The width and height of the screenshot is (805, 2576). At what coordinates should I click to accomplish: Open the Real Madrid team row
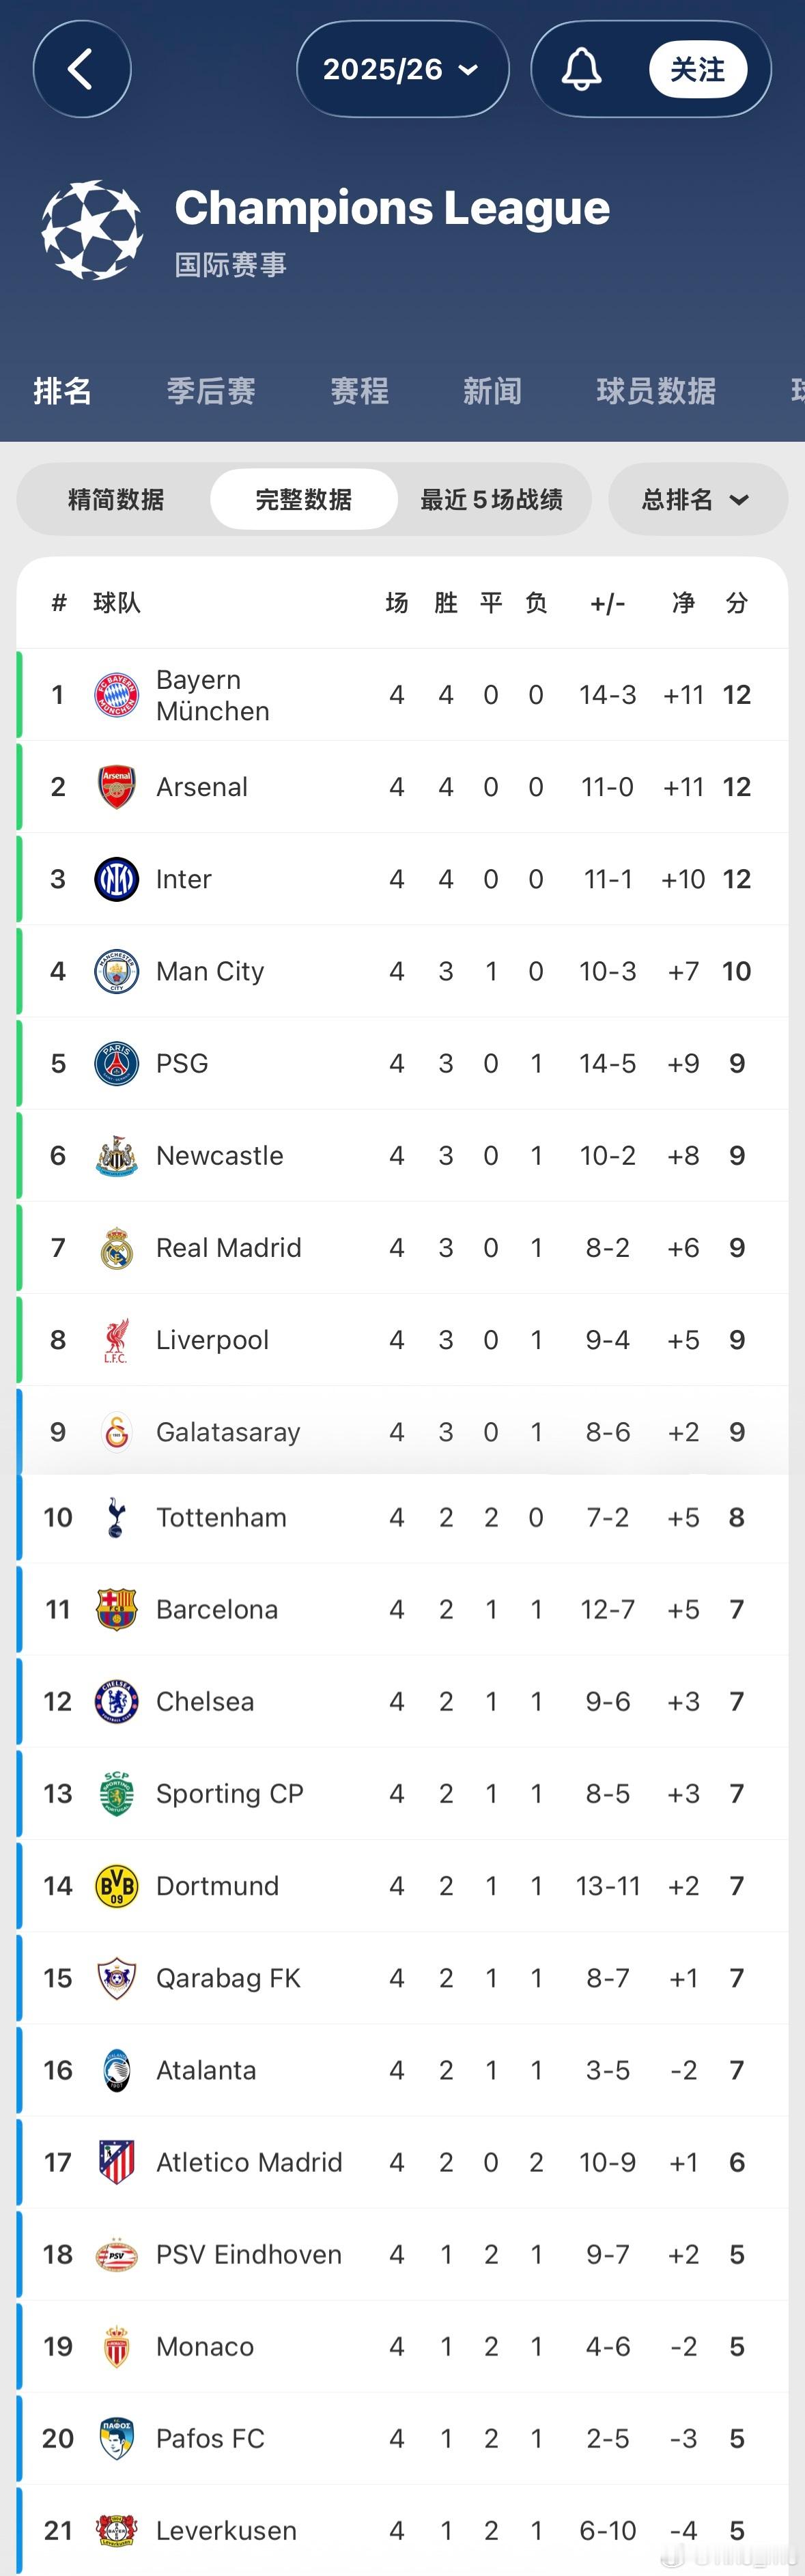(x=402, y=1248)
